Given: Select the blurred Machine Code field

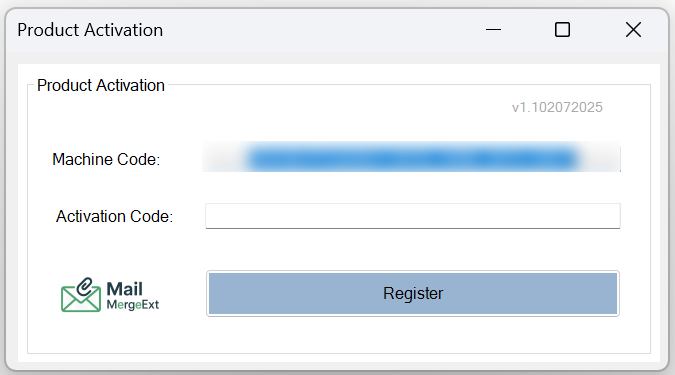Looking at the screenshot, I should coord(412,157).
